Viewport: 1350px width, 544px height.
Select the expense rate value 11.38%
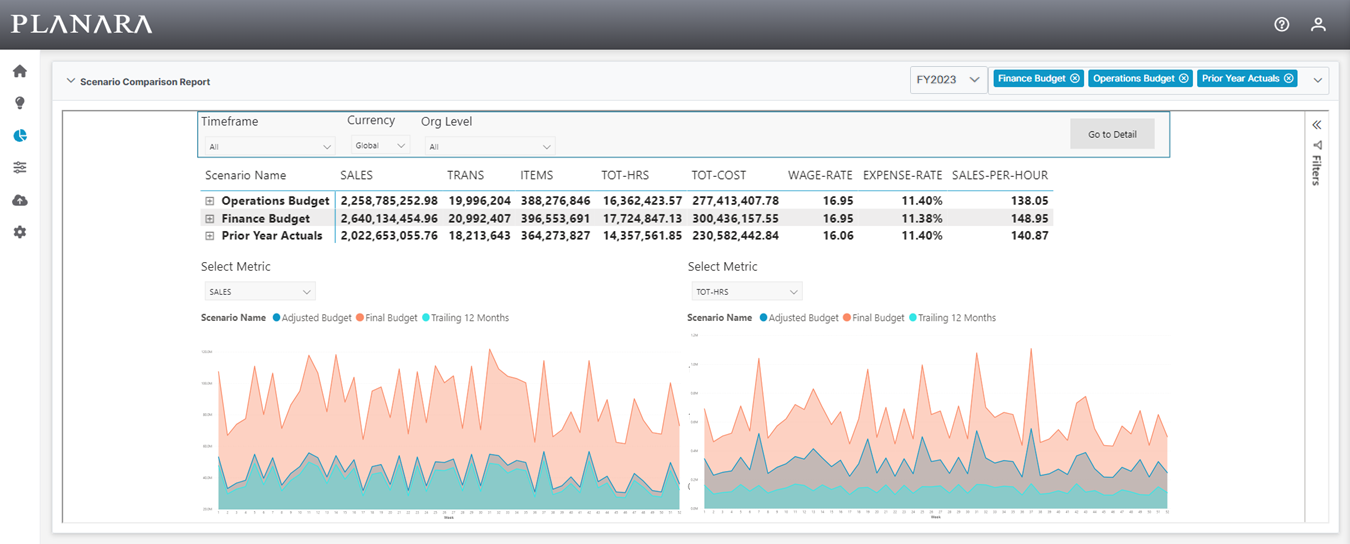tap(921, 218)
